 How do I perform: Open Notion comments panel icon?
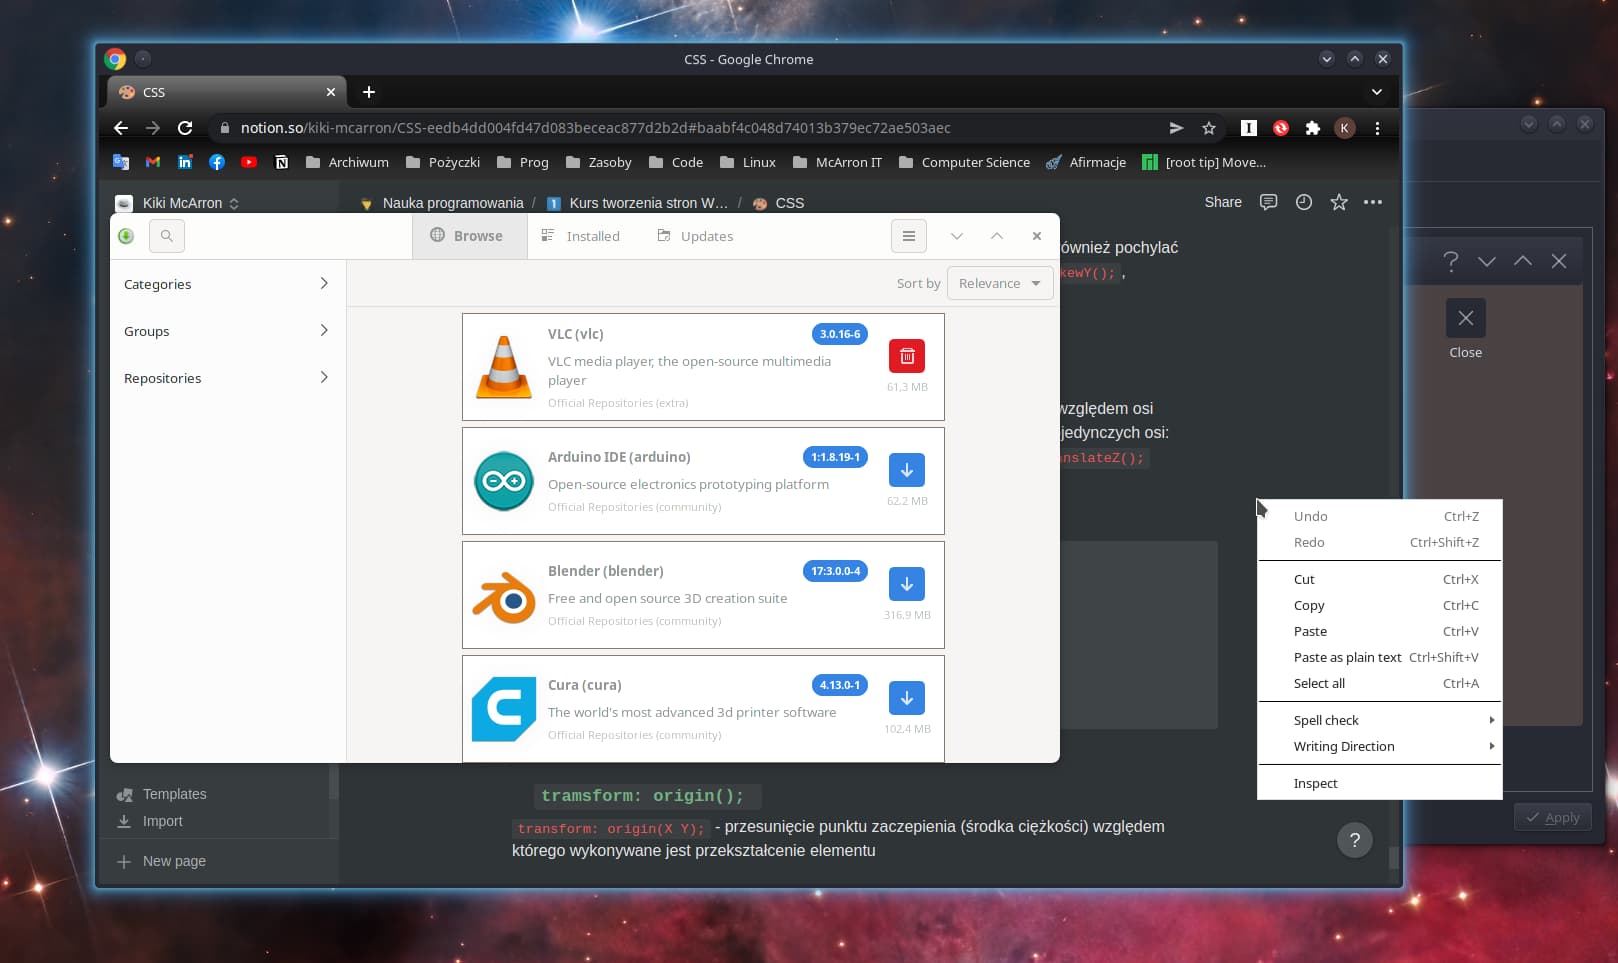coord(1269,202)
